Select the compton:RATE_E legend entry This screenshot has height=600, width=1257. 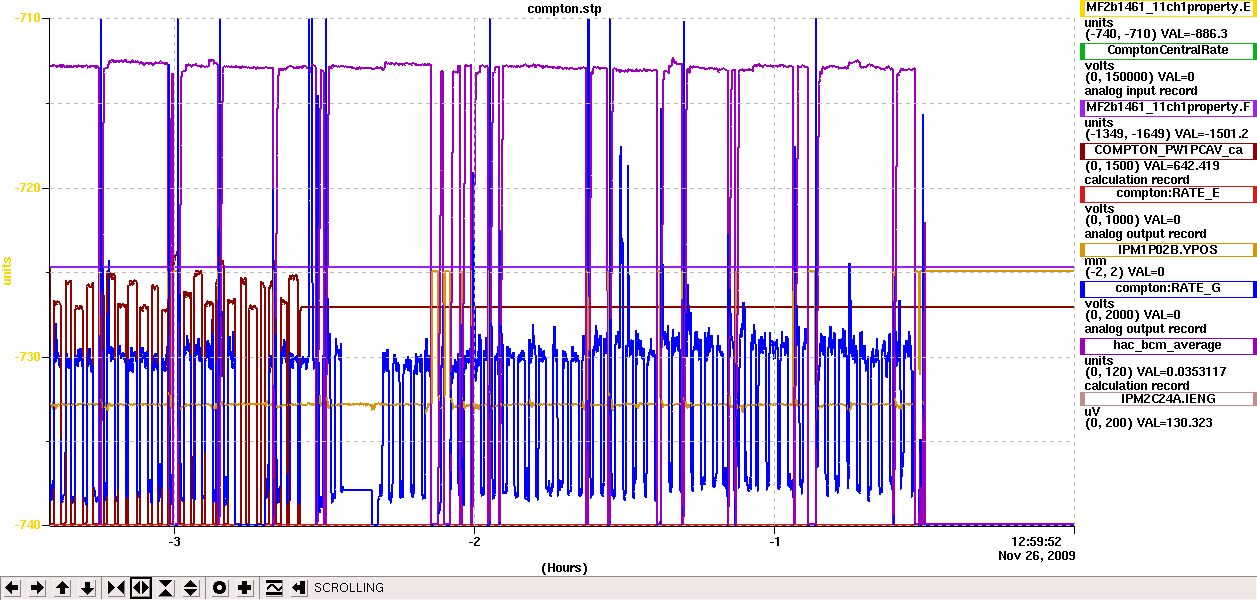tap(1167, 193)
